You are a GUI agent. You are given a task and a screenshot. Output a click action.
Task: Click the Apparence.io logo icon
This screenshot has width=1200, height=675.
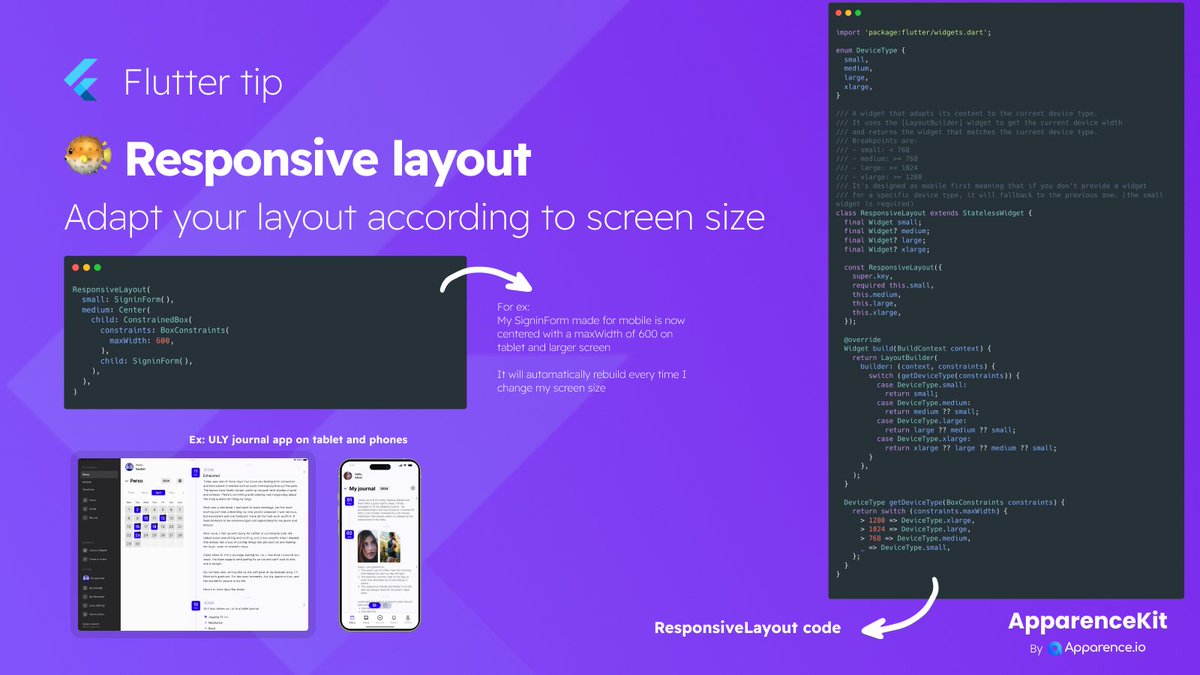pyautogui.click(x=1056, y=648)
